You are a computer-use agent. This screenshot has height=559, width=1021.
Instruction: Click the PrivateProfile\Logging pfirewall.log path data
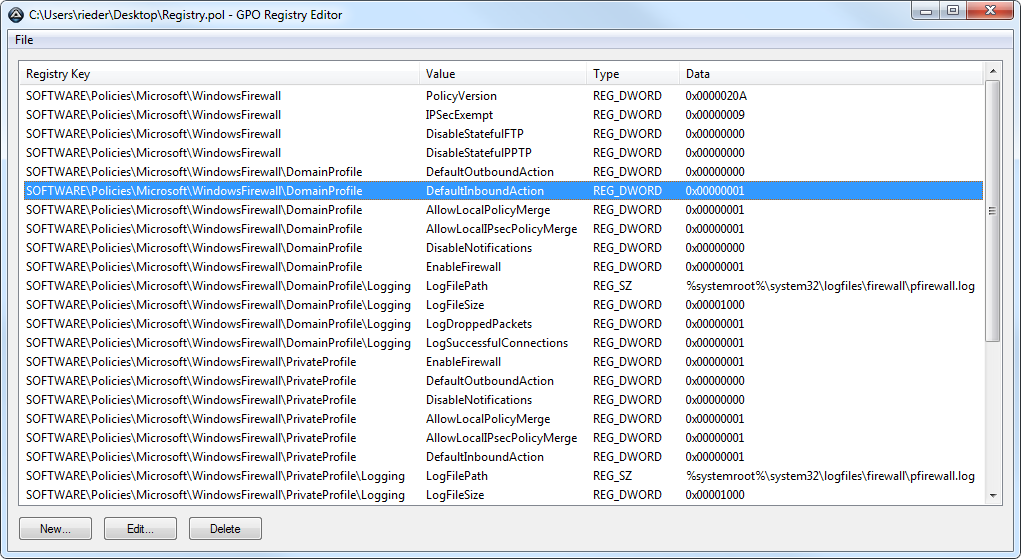tap(830, 476)
